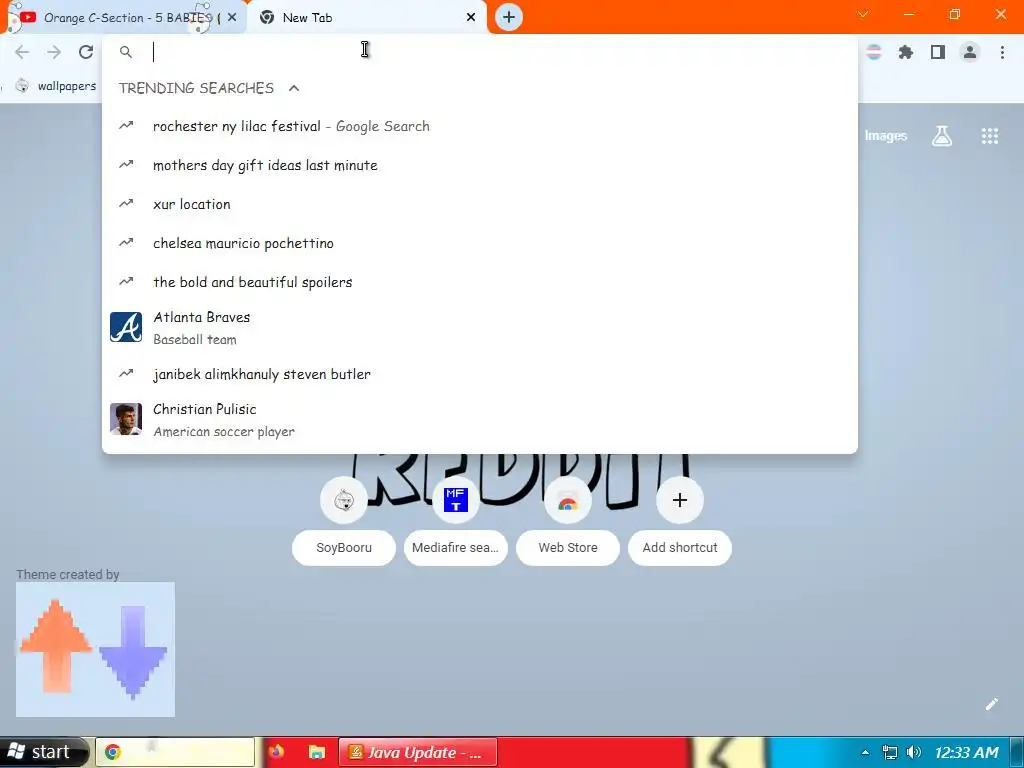1024x768 pixels.
Task: Click the Chrome taskbar button
Action: coord(175,752)
